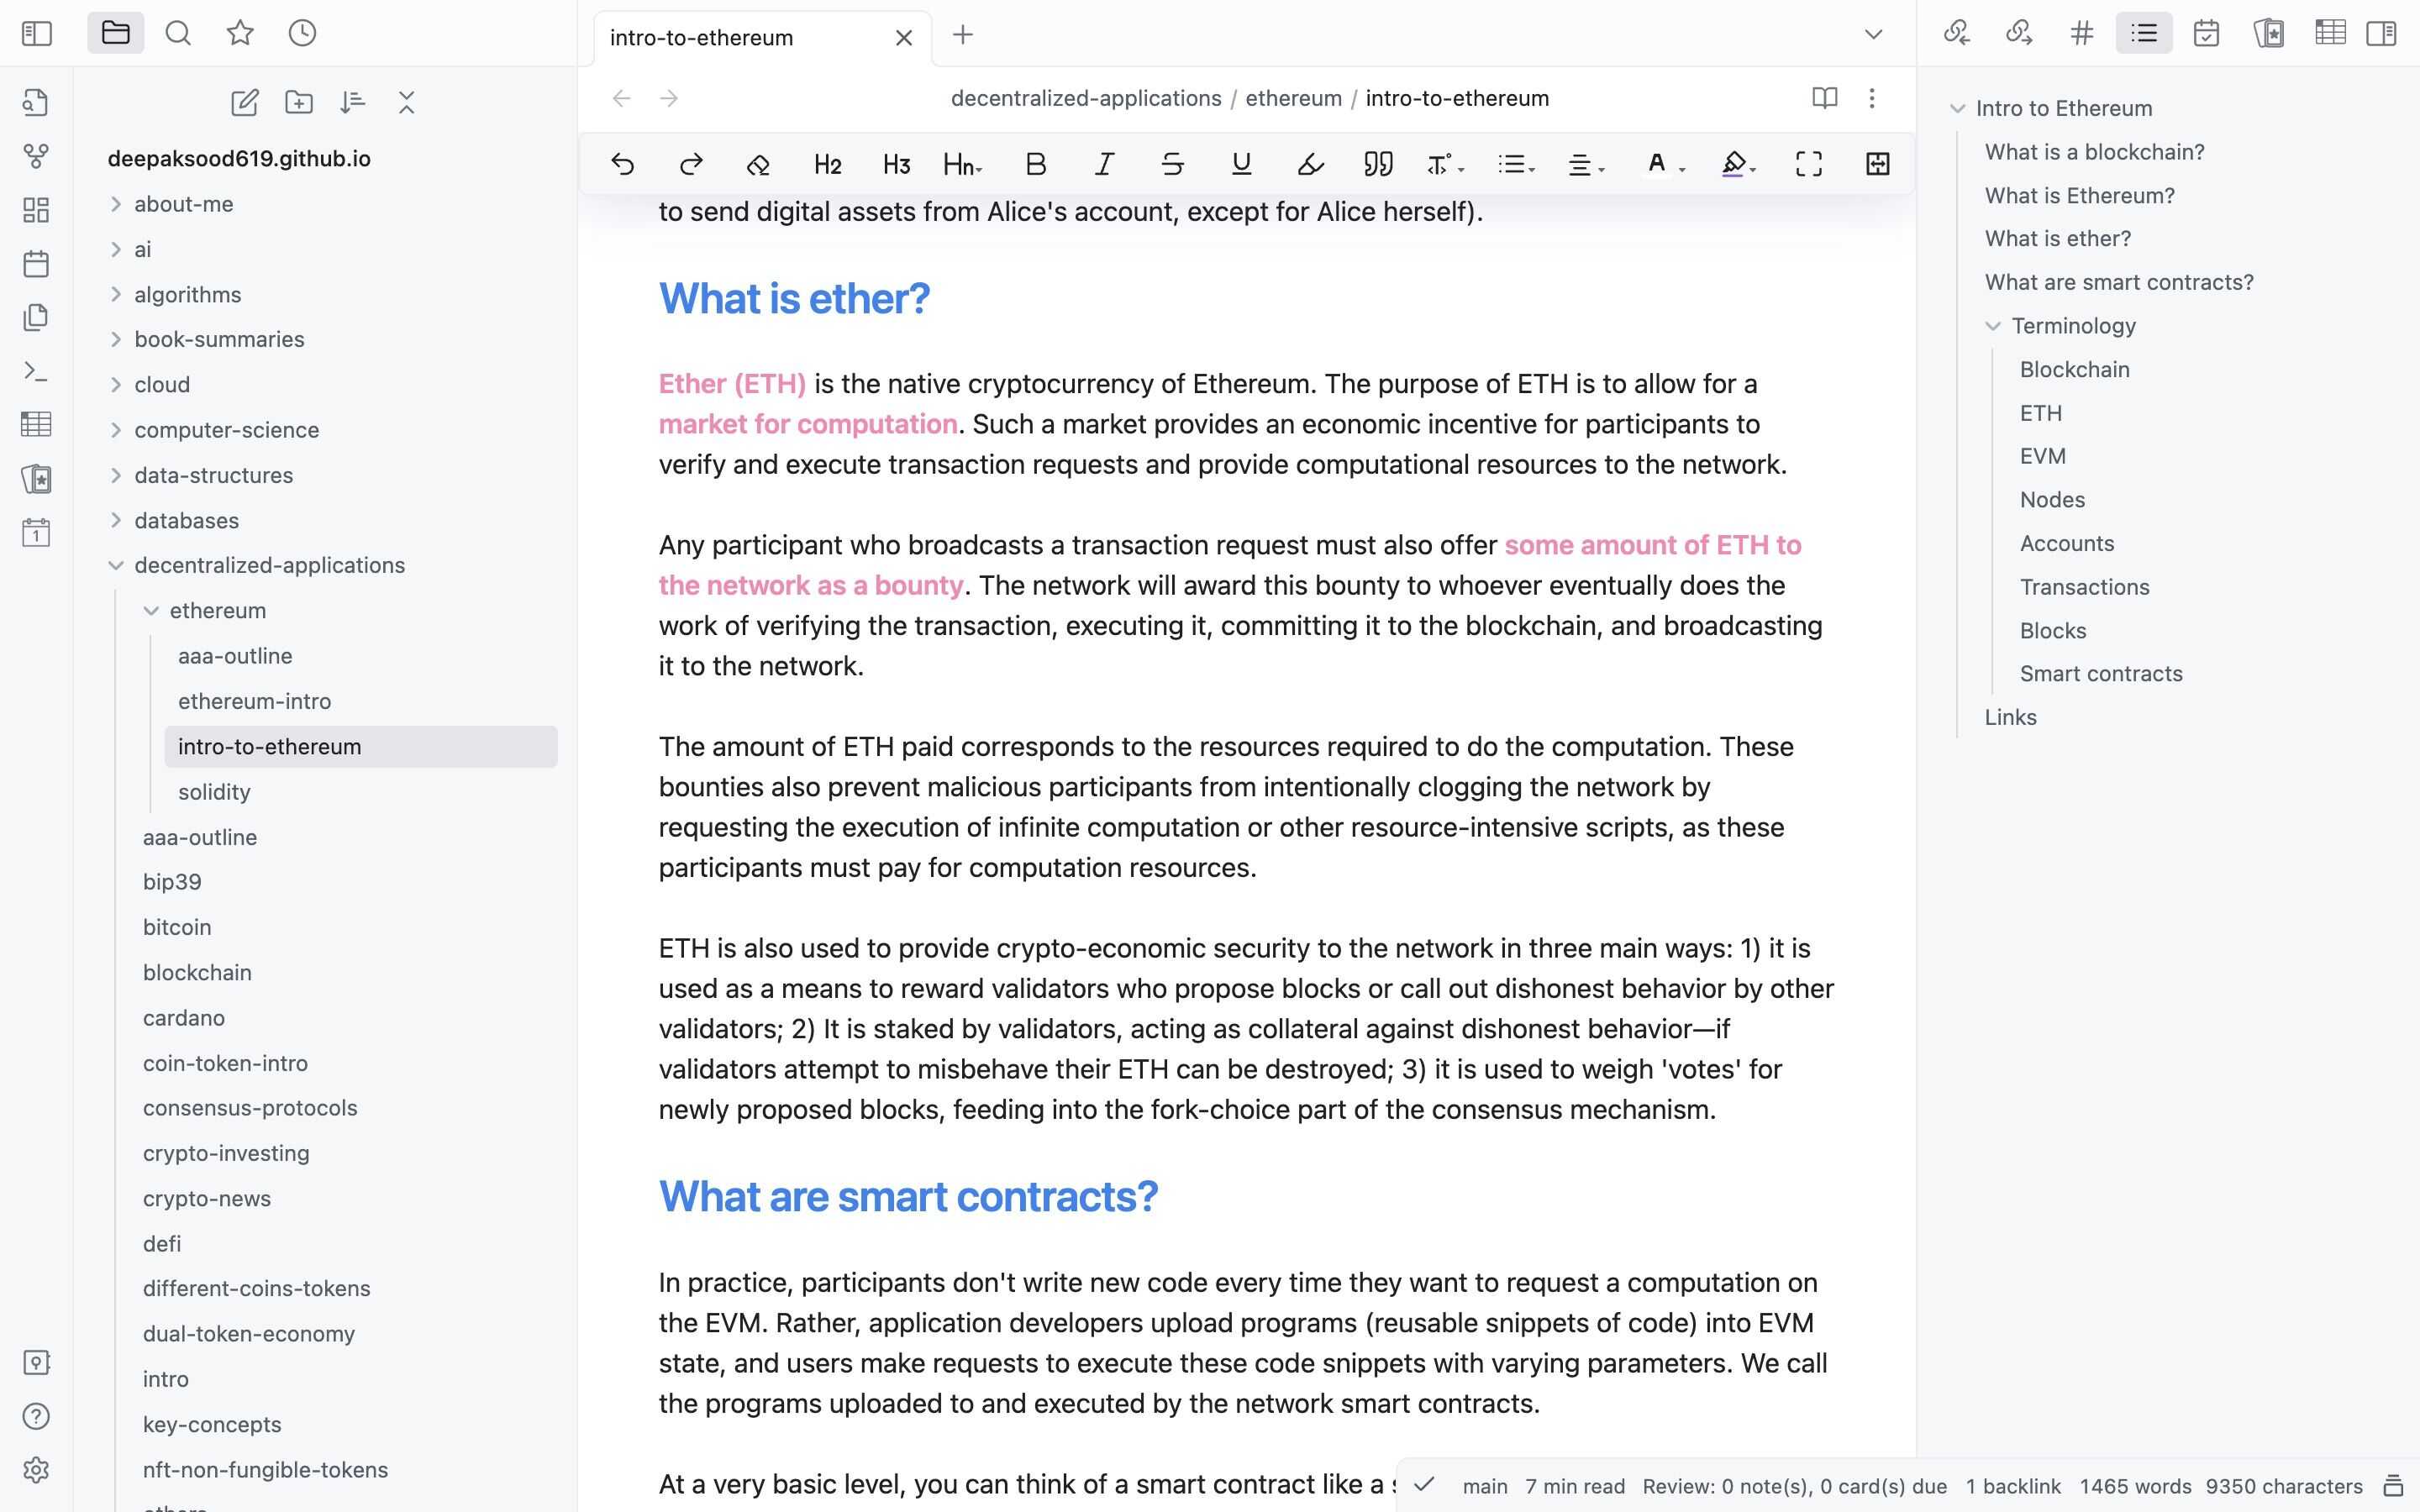Click the main branch status item

1485,1487
